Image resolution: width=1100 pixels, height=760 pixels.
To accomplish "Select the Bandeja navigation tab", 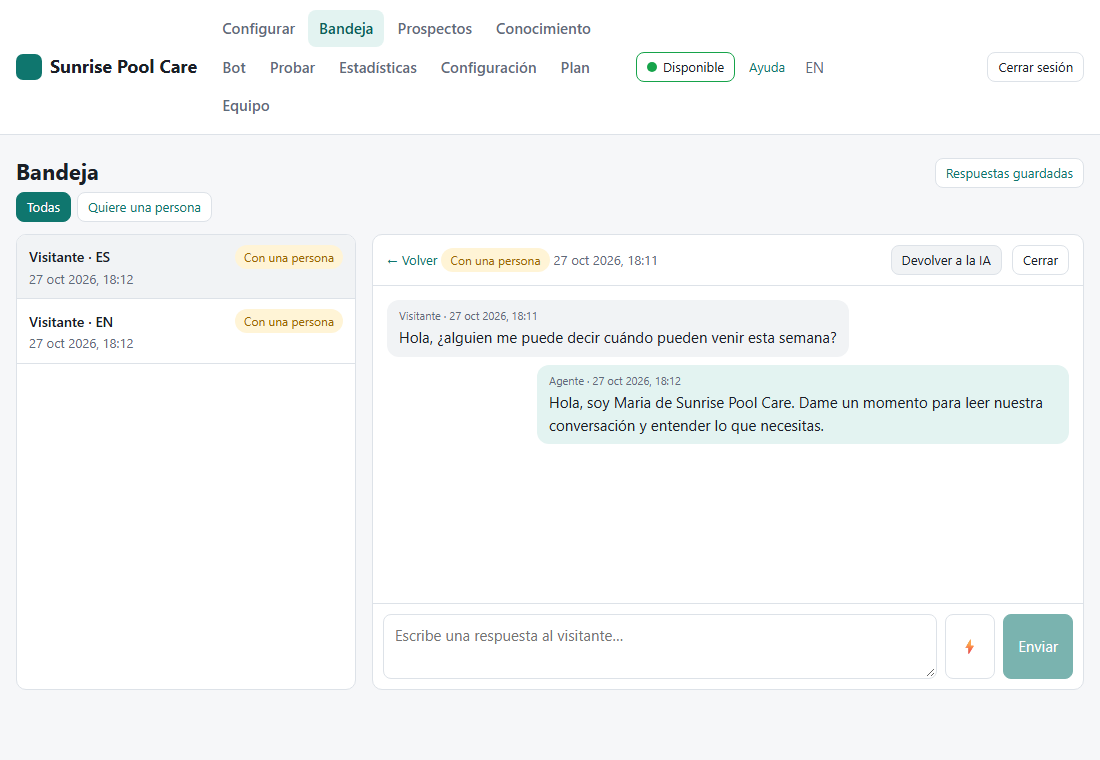I will point(346,29).
